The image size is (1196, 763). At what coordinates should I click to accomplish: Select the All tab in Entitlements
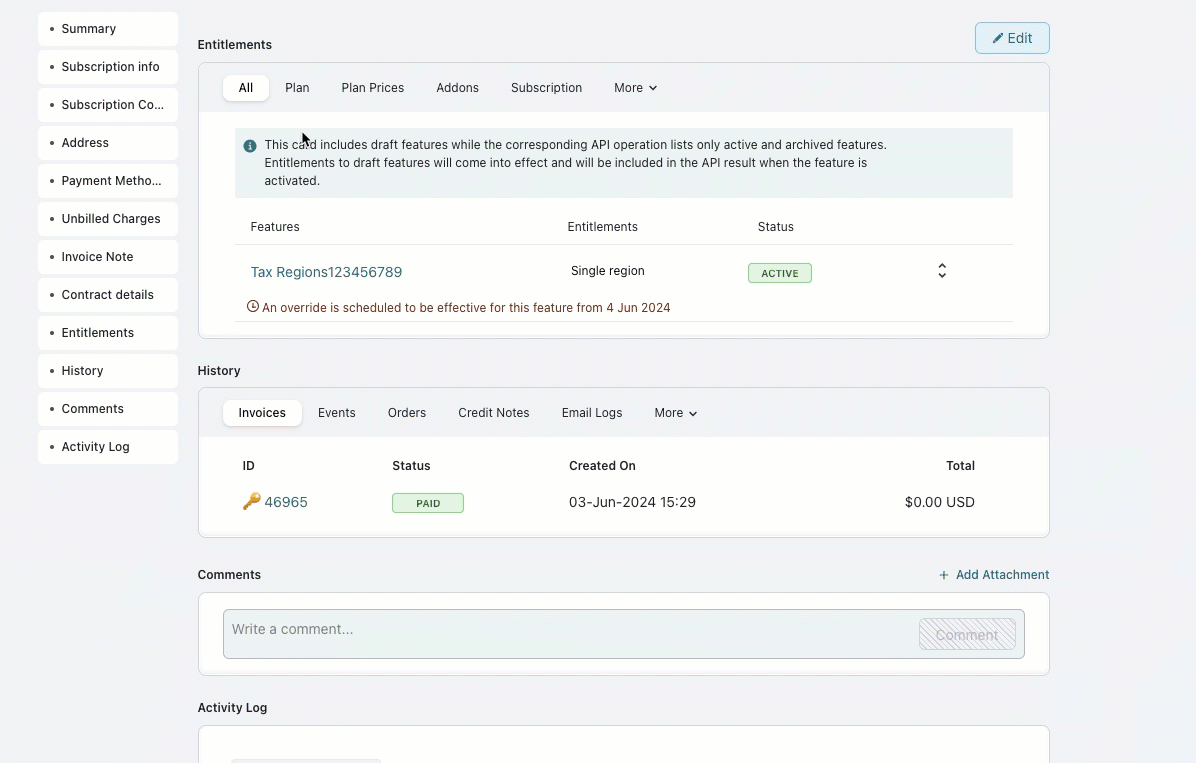[246, 88]
